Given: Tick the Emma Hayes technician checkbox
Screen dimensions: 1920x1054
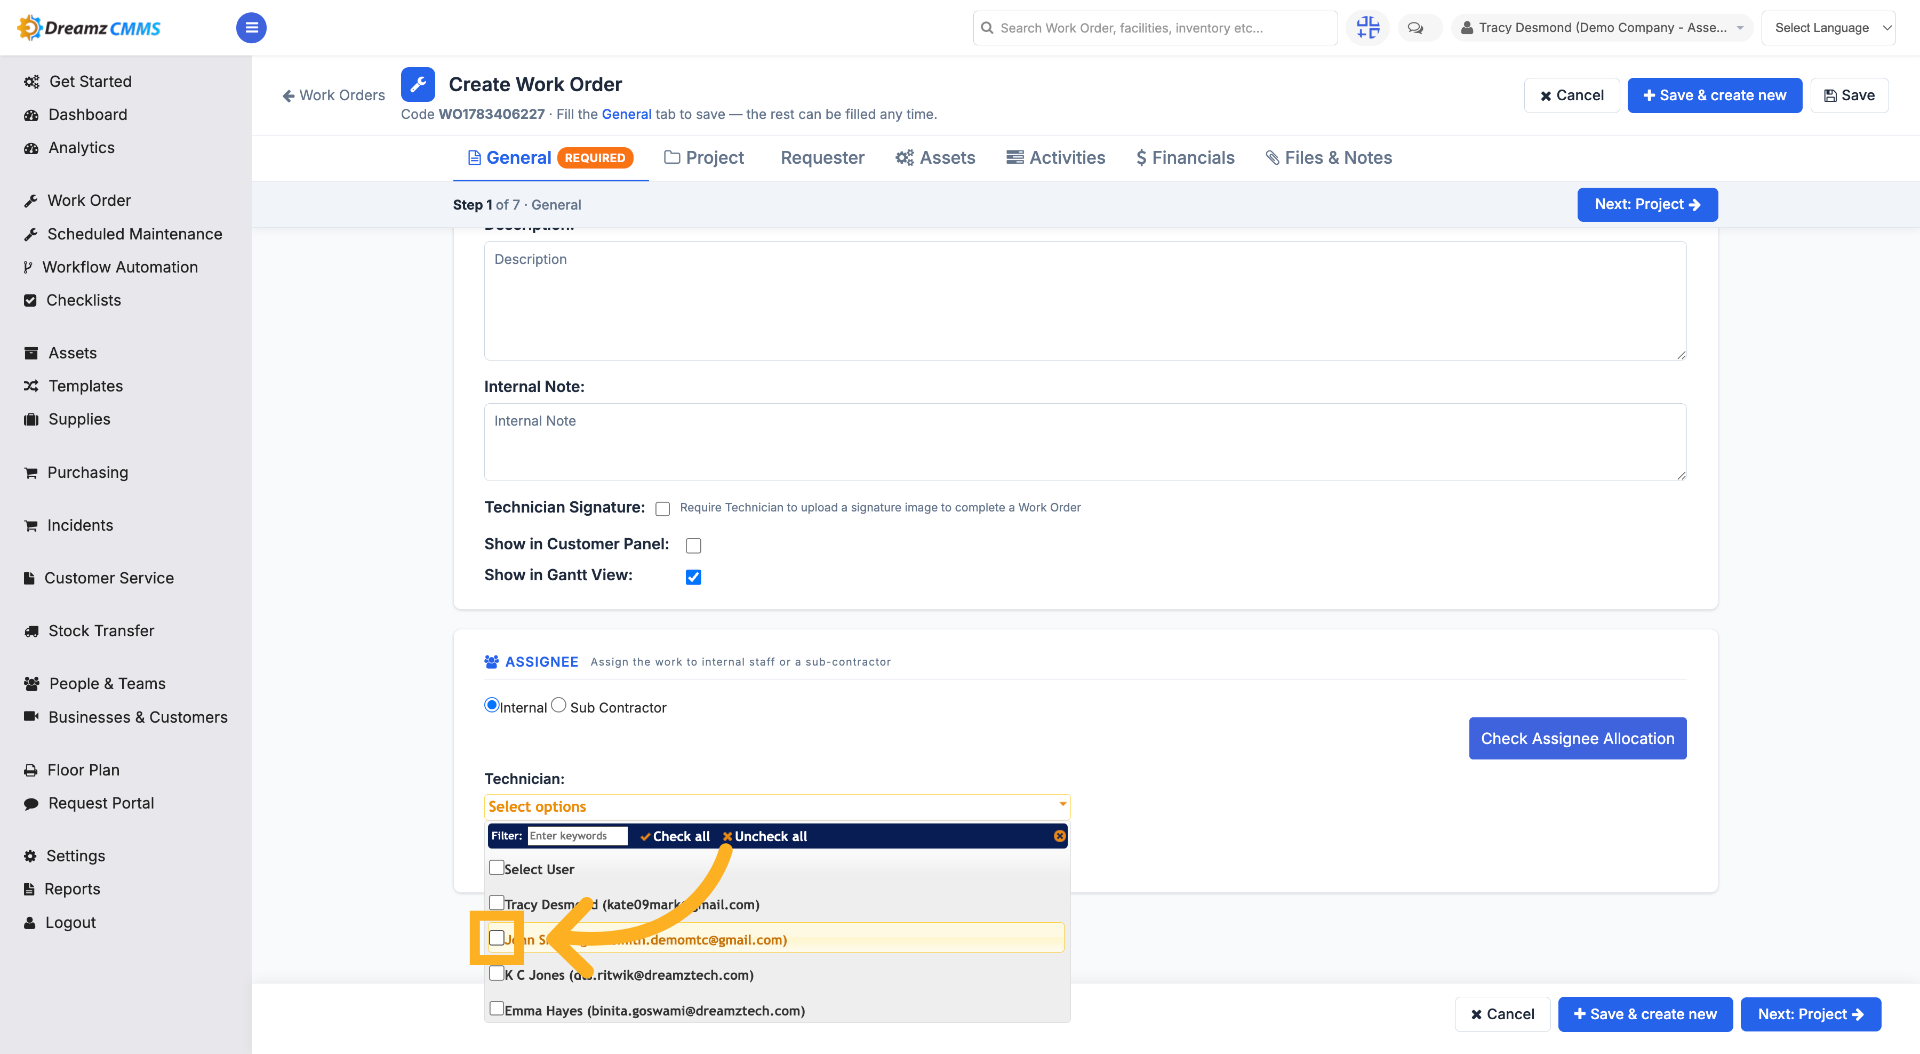Looking at the screenshot, I should pos(496,1009).
